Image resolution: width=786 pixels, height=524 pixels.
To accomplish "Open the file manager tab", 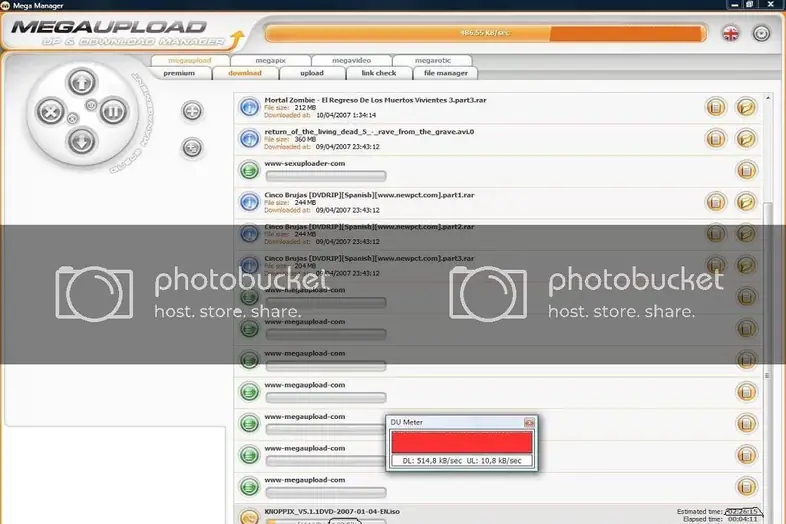I will 446,73.
